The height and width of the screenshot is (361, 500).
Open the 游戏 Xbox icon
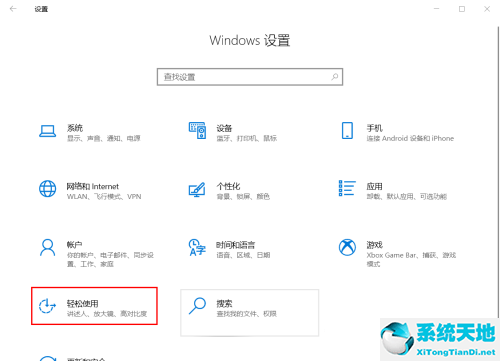point(347,247)
